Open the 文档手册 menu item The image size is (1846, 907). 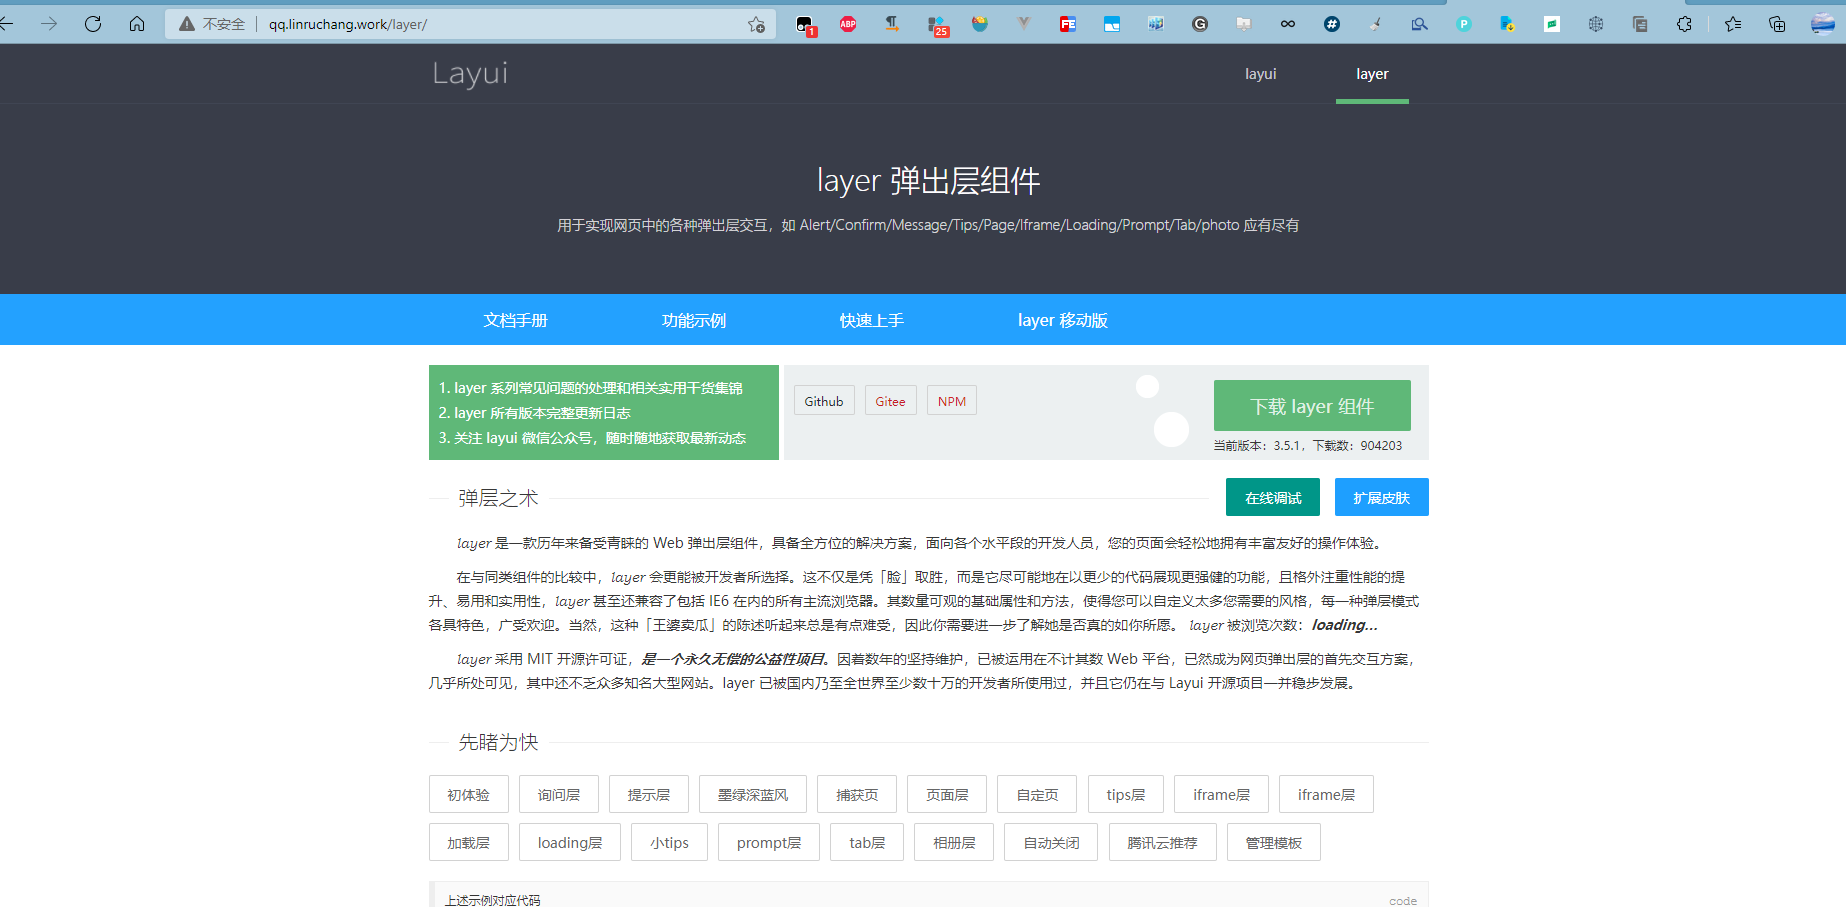[x=516, y=319]
